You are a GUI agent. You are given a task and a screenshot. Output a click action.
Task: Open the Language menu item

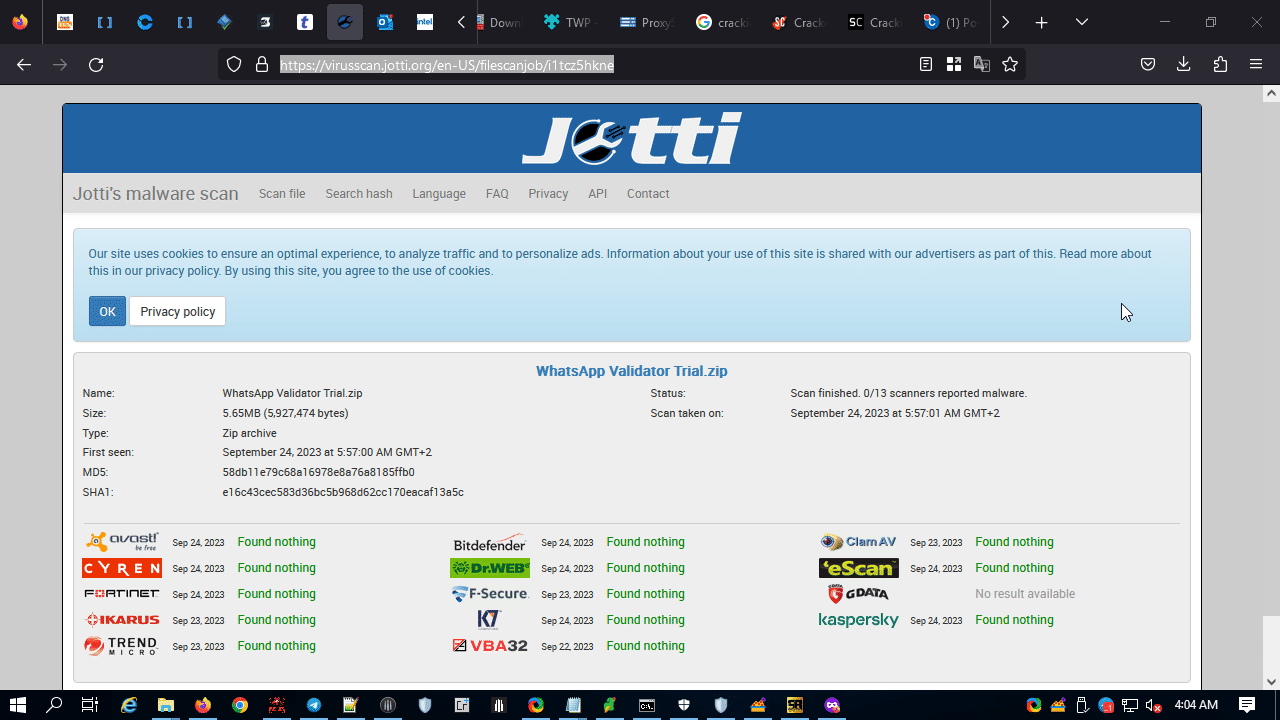pyautogui.click(x=439, y=194)
